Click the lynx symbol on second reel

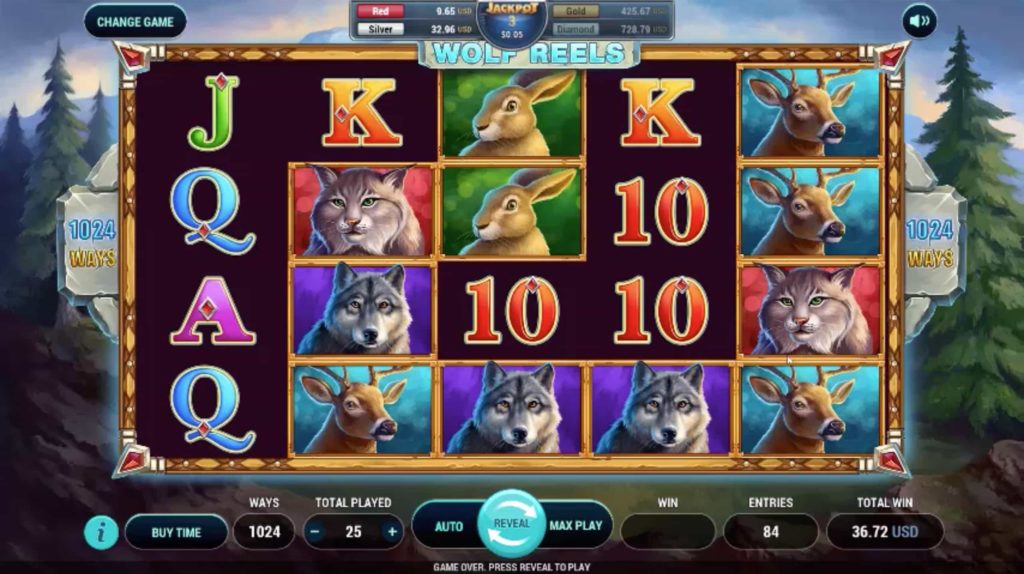362,210
